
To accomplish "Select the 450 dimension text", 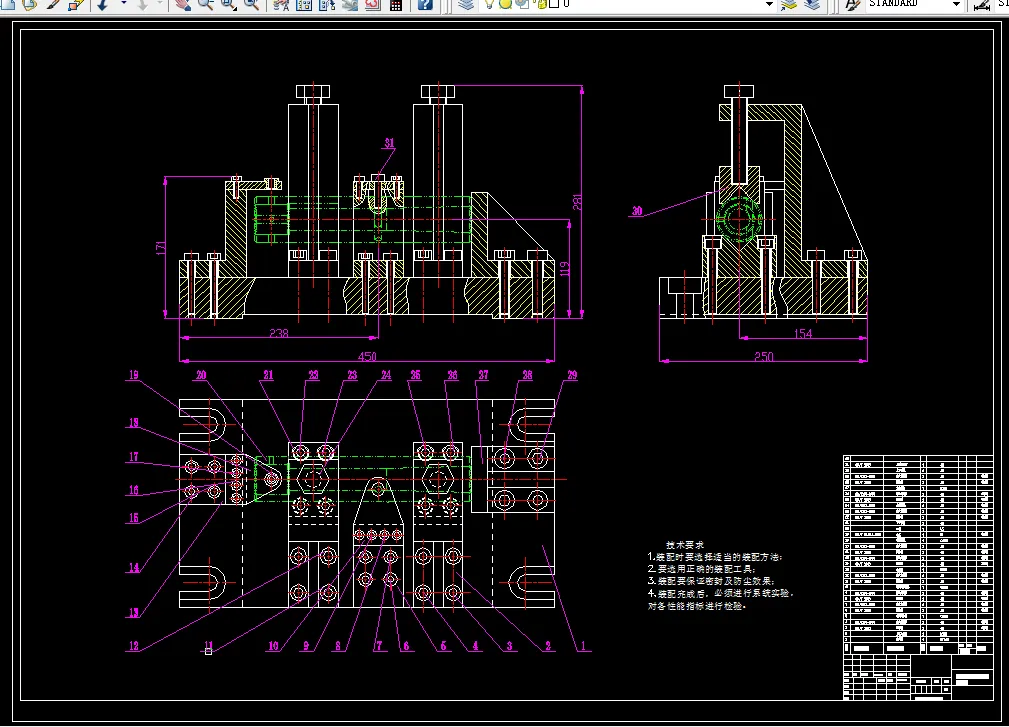I will (x=367, y=355).
